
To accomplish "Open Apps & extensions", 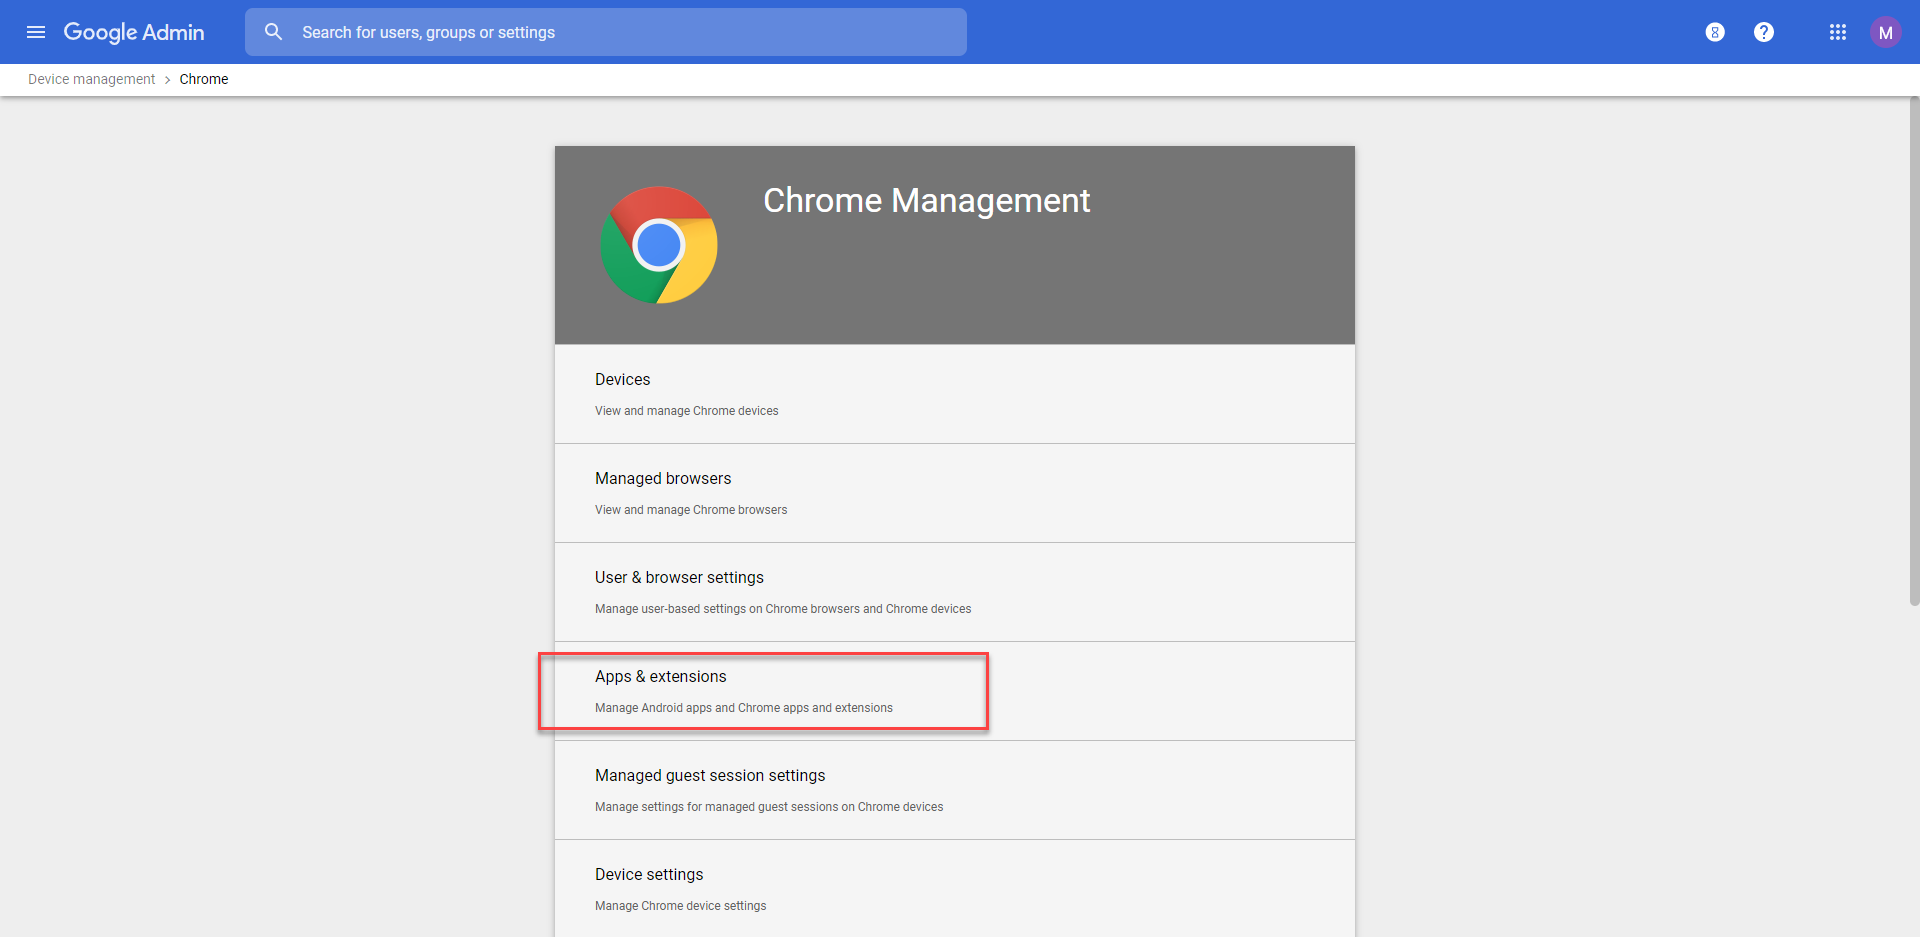I will [x=955, y=691].
